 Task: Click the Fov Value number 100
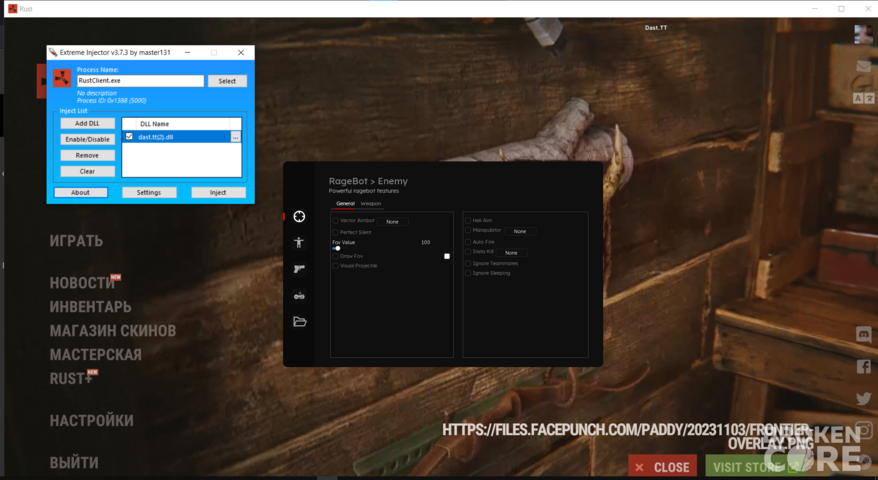426,243
